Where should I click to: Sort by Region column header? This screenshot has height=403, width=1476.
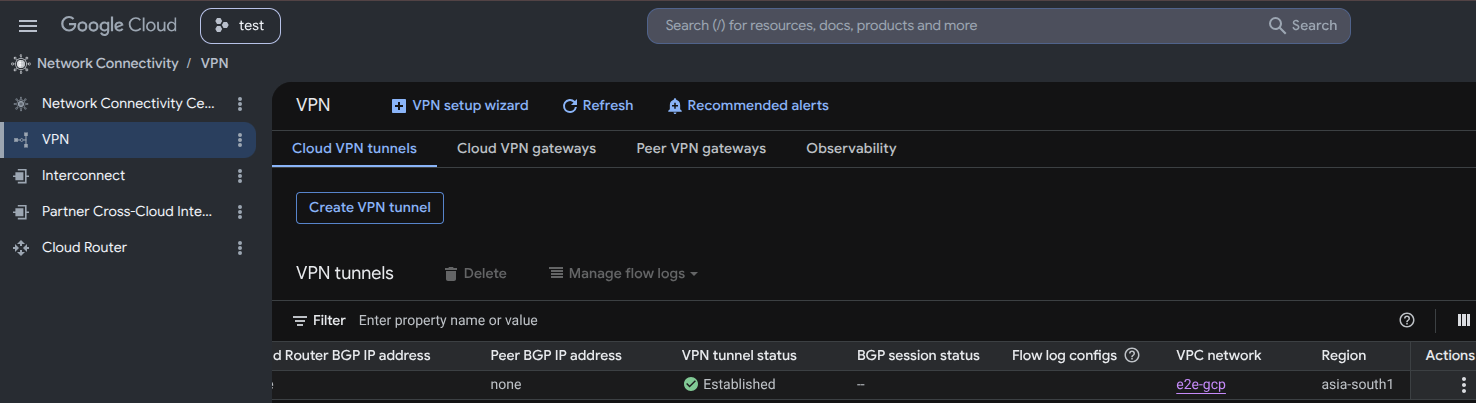[x=1343, y=355]
